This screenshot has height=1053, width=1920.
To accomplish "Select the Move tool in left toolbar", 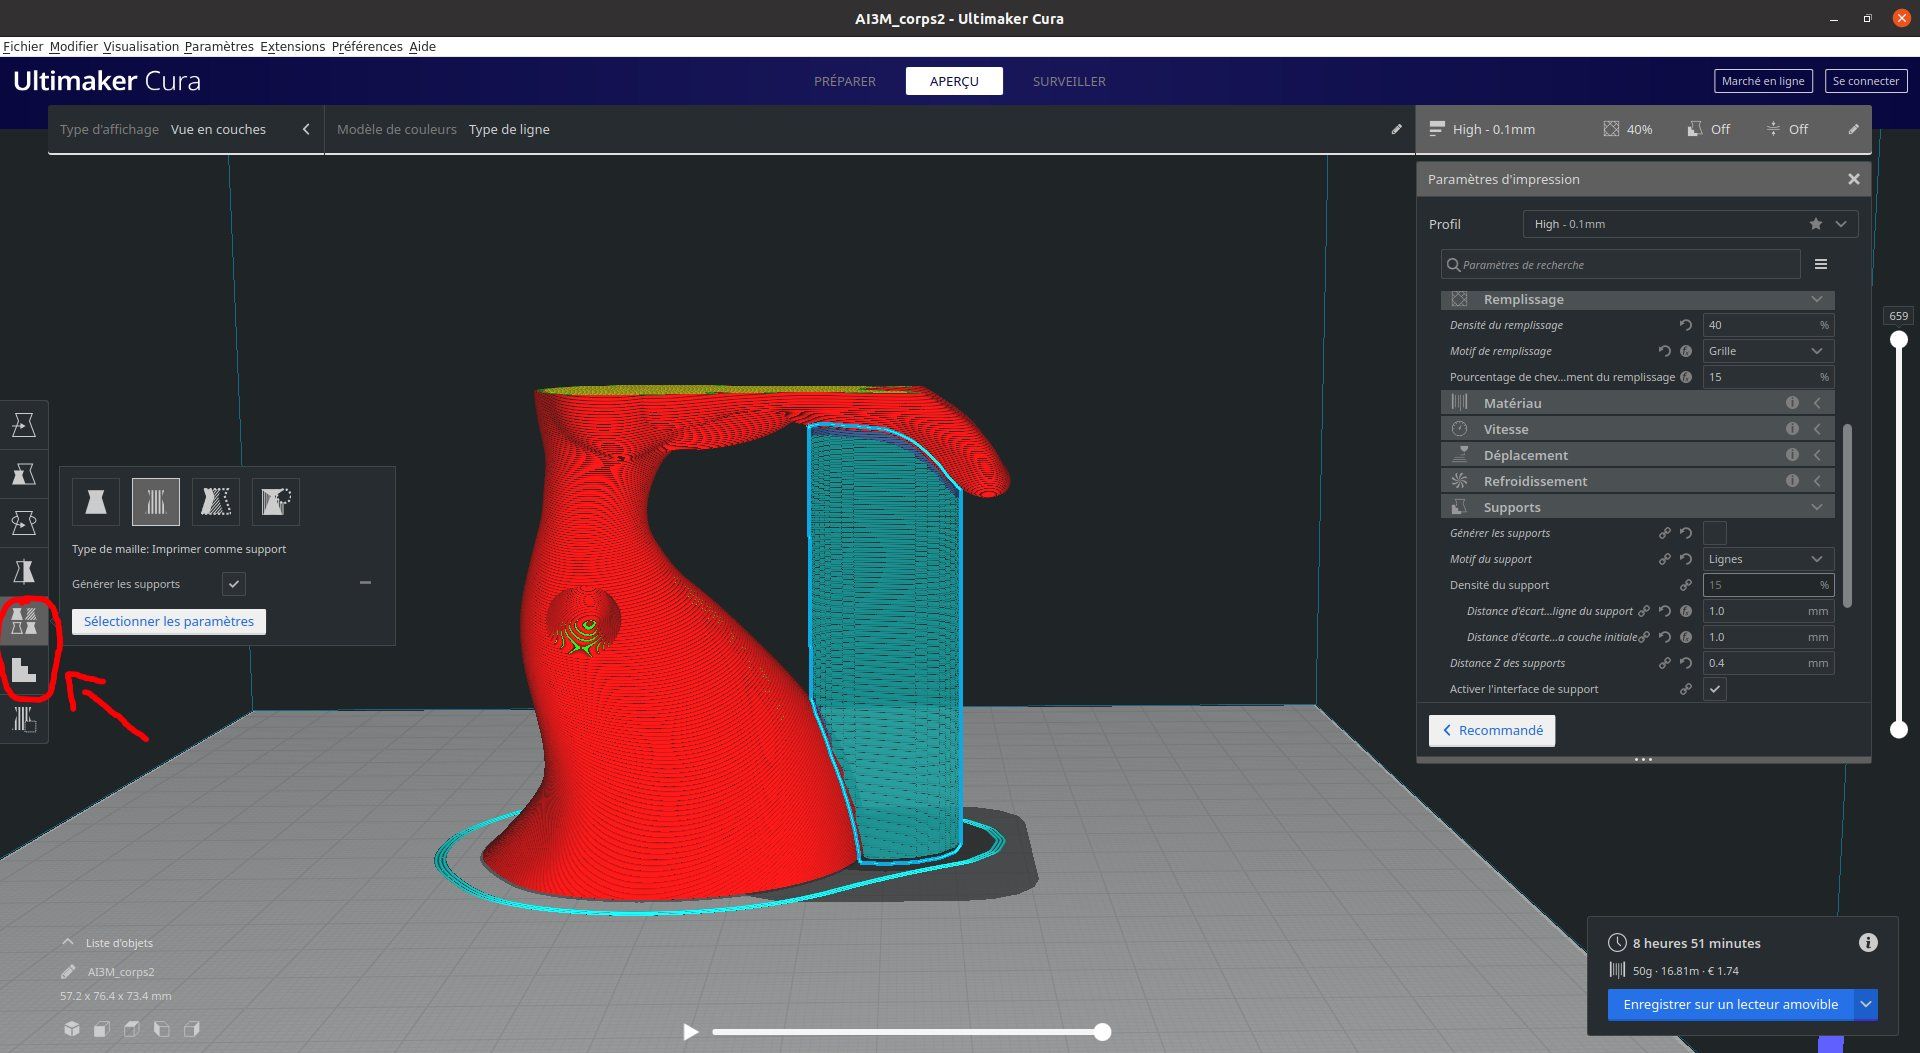I will pos(23,425).
